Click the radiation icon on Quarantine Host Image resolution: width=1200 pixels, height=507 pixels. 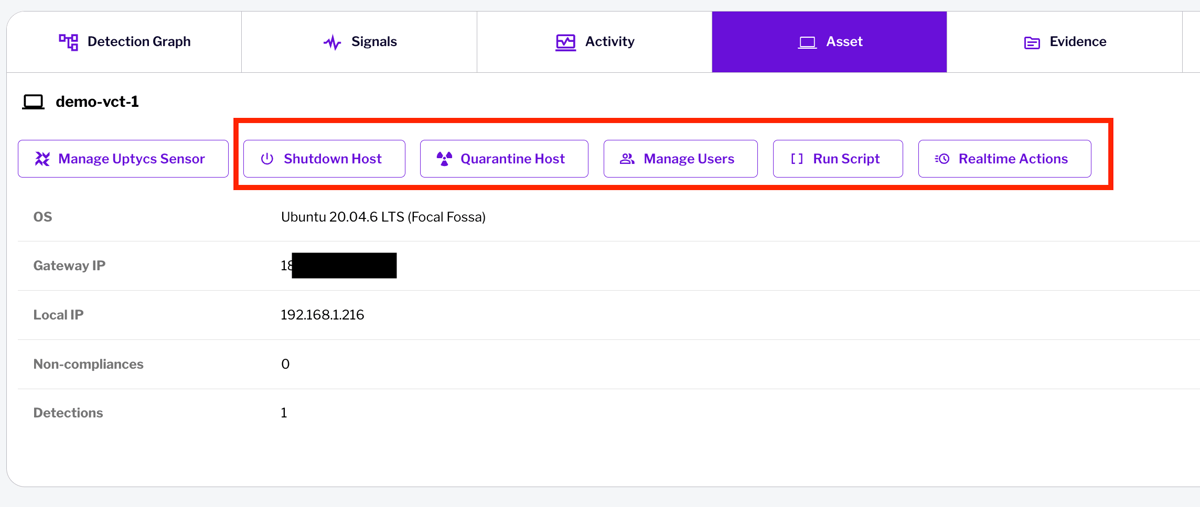coord(445,159)
